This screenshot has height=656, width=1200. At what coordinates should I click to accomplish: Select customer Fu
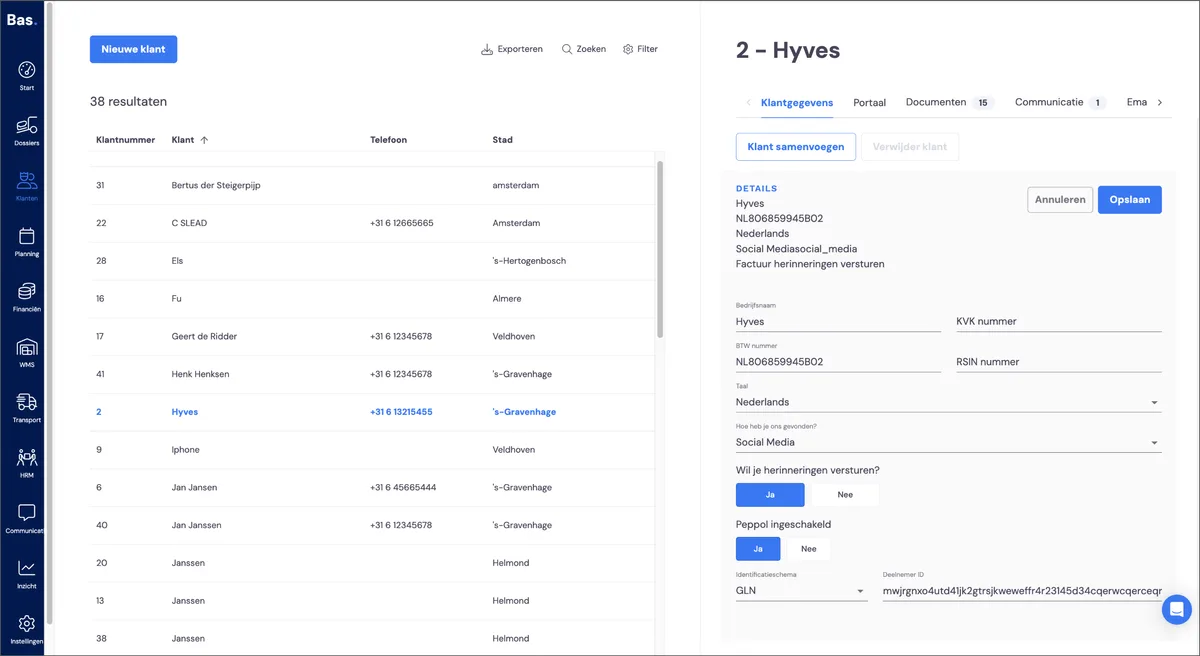(x=372, y=298)
